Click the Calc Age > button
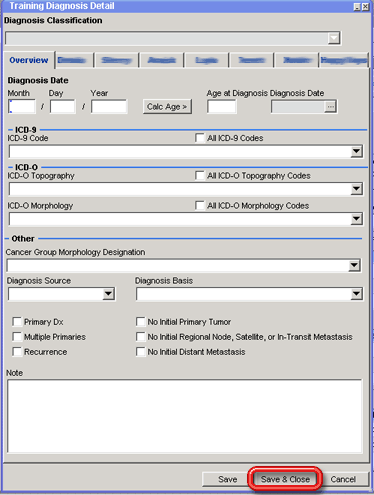This screenshot has width=374, height=495. (x=167, y=107)
